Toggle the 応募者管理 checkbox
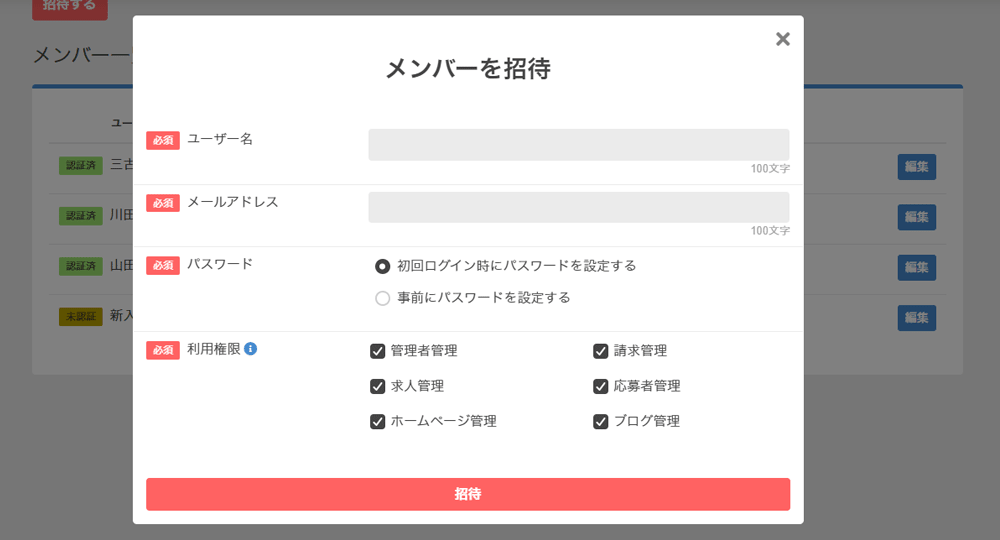Viewport: 1000px width, 540px height. (x=601, y=386)
